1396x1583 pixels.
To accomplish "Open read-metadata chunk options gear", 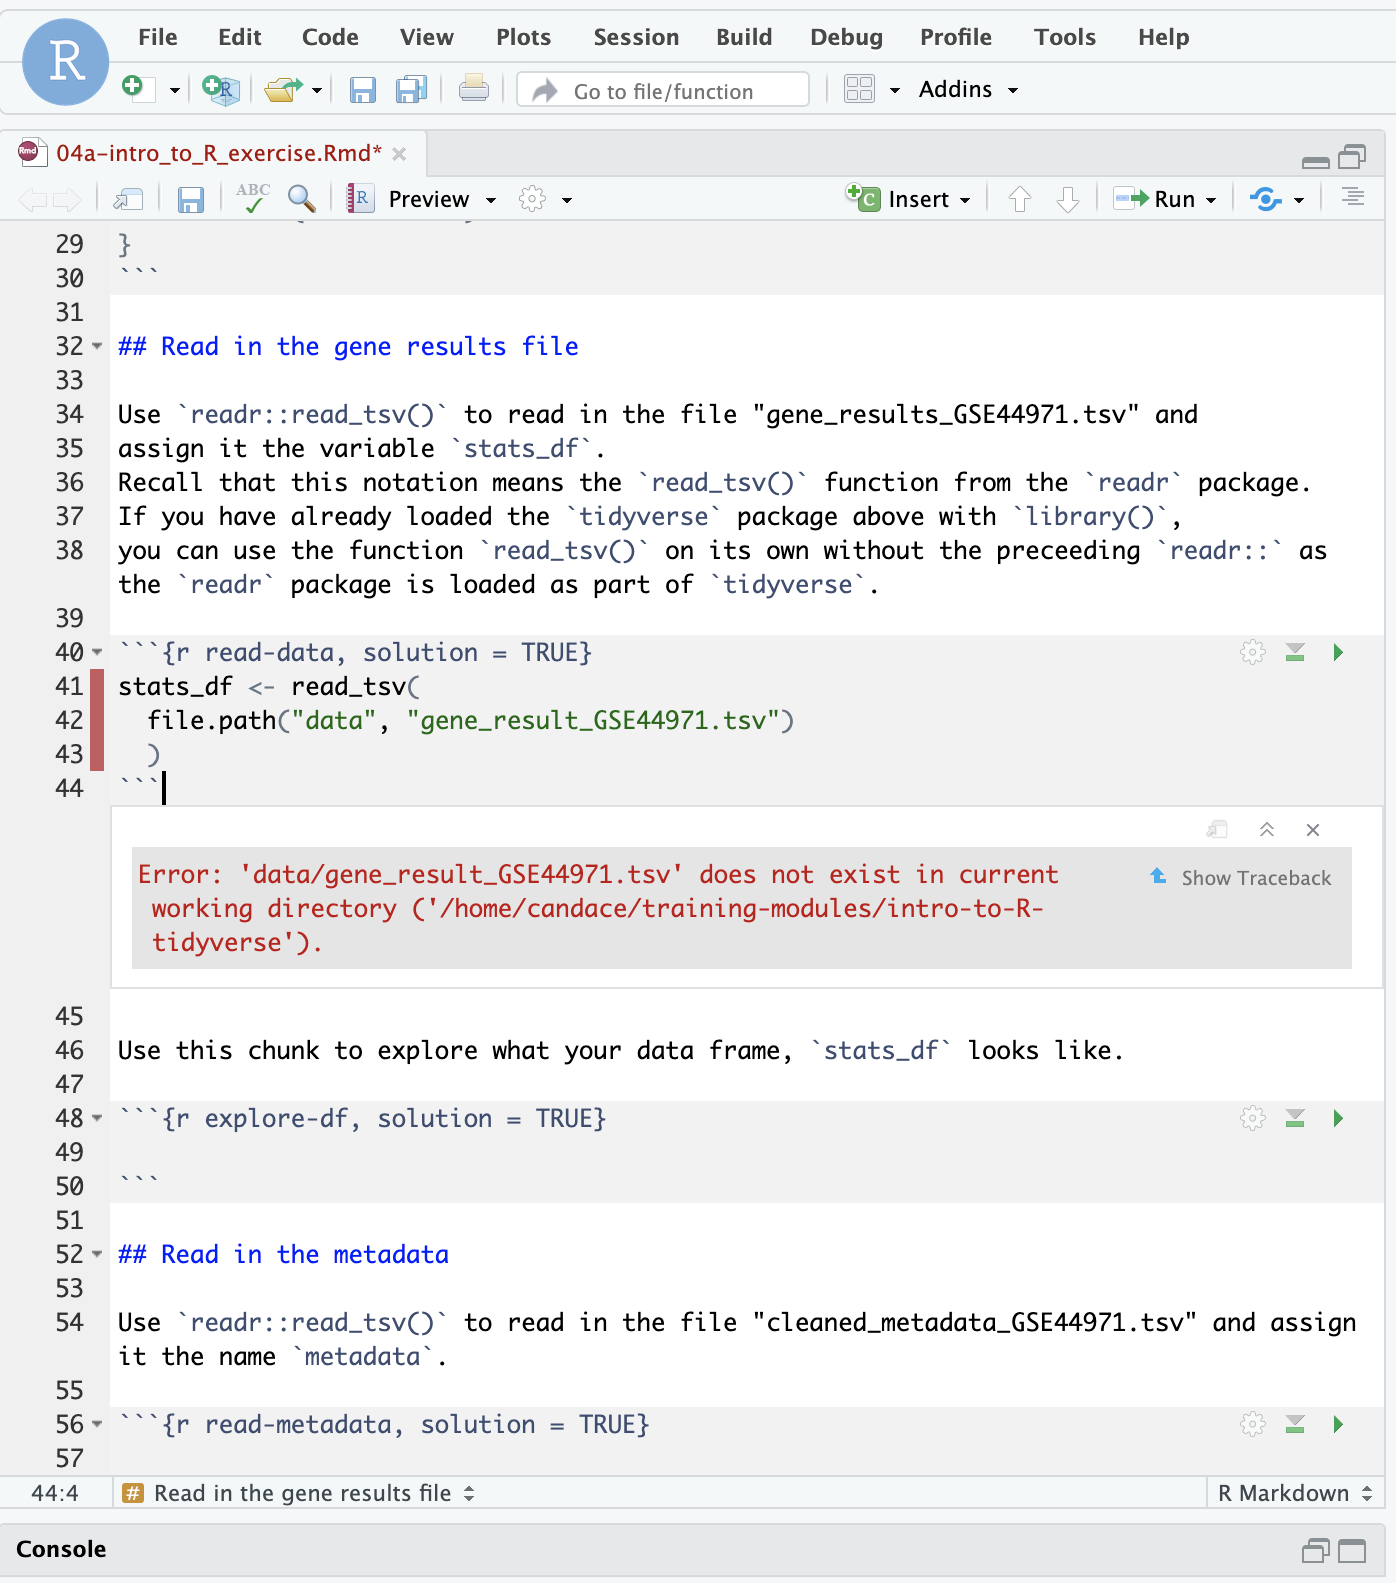I will point(1252,1425).
